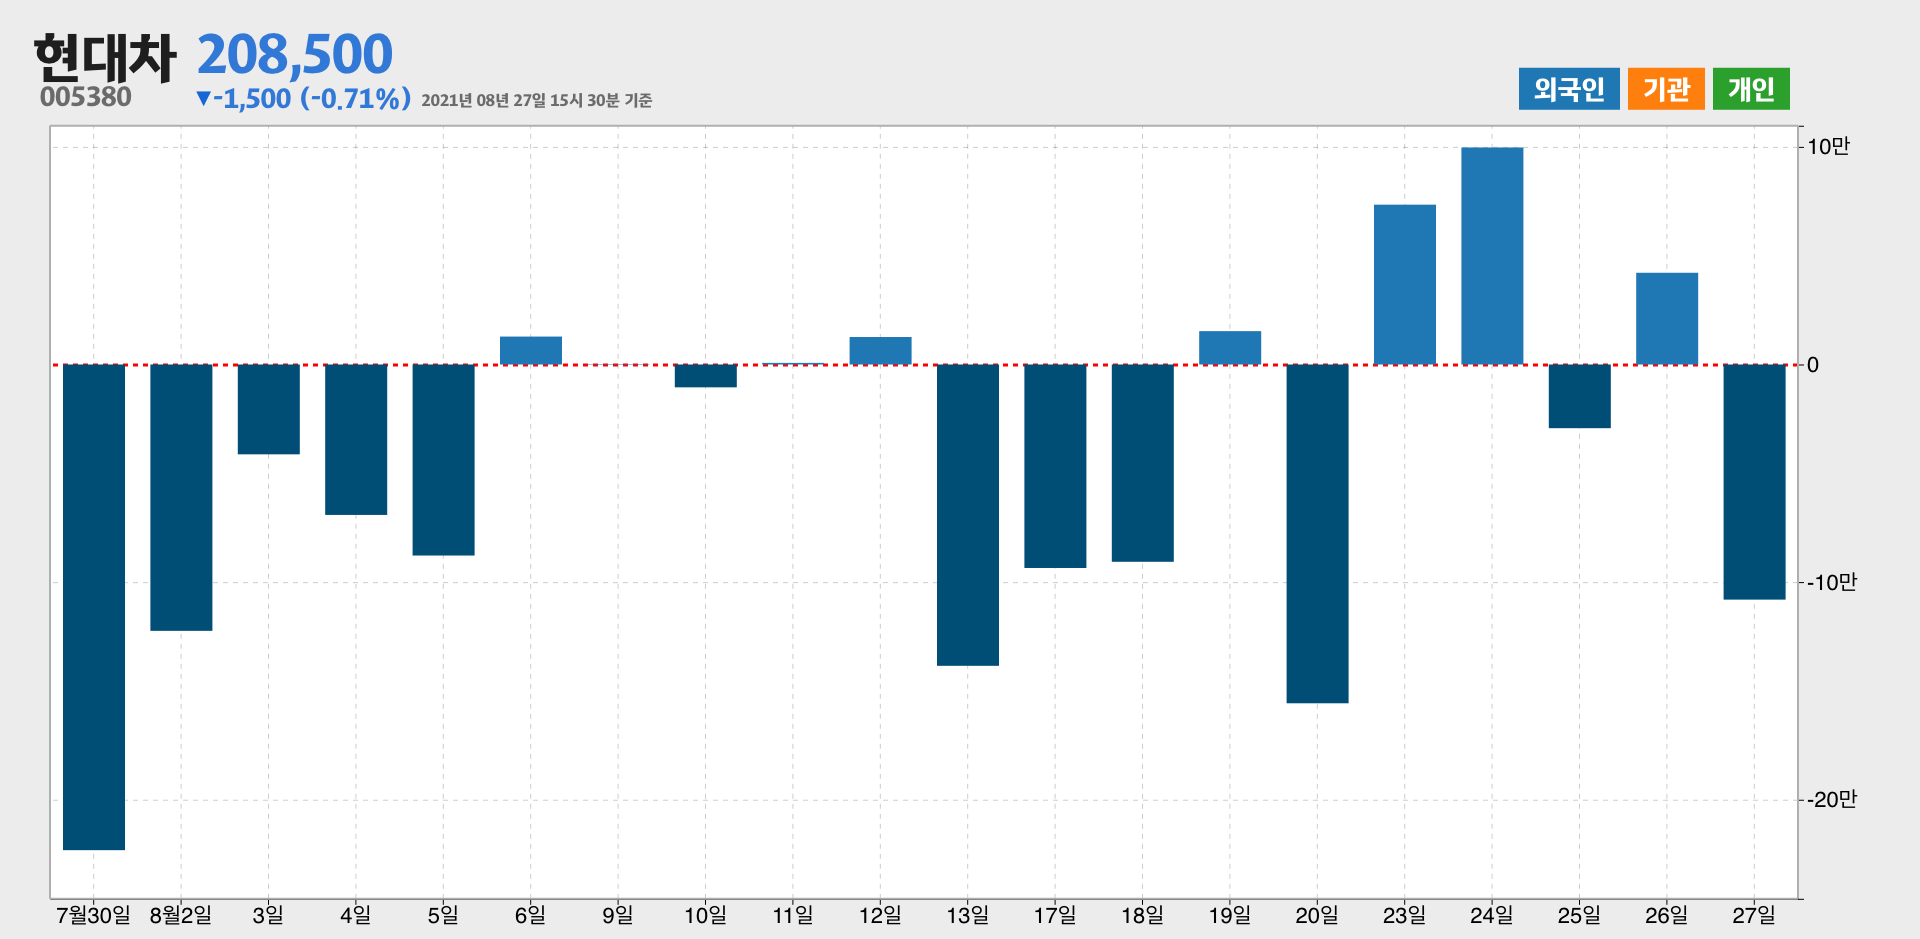Click the stock code 005380
The width and height of the screenshot is (1920, 939).
tap(86, 97)
